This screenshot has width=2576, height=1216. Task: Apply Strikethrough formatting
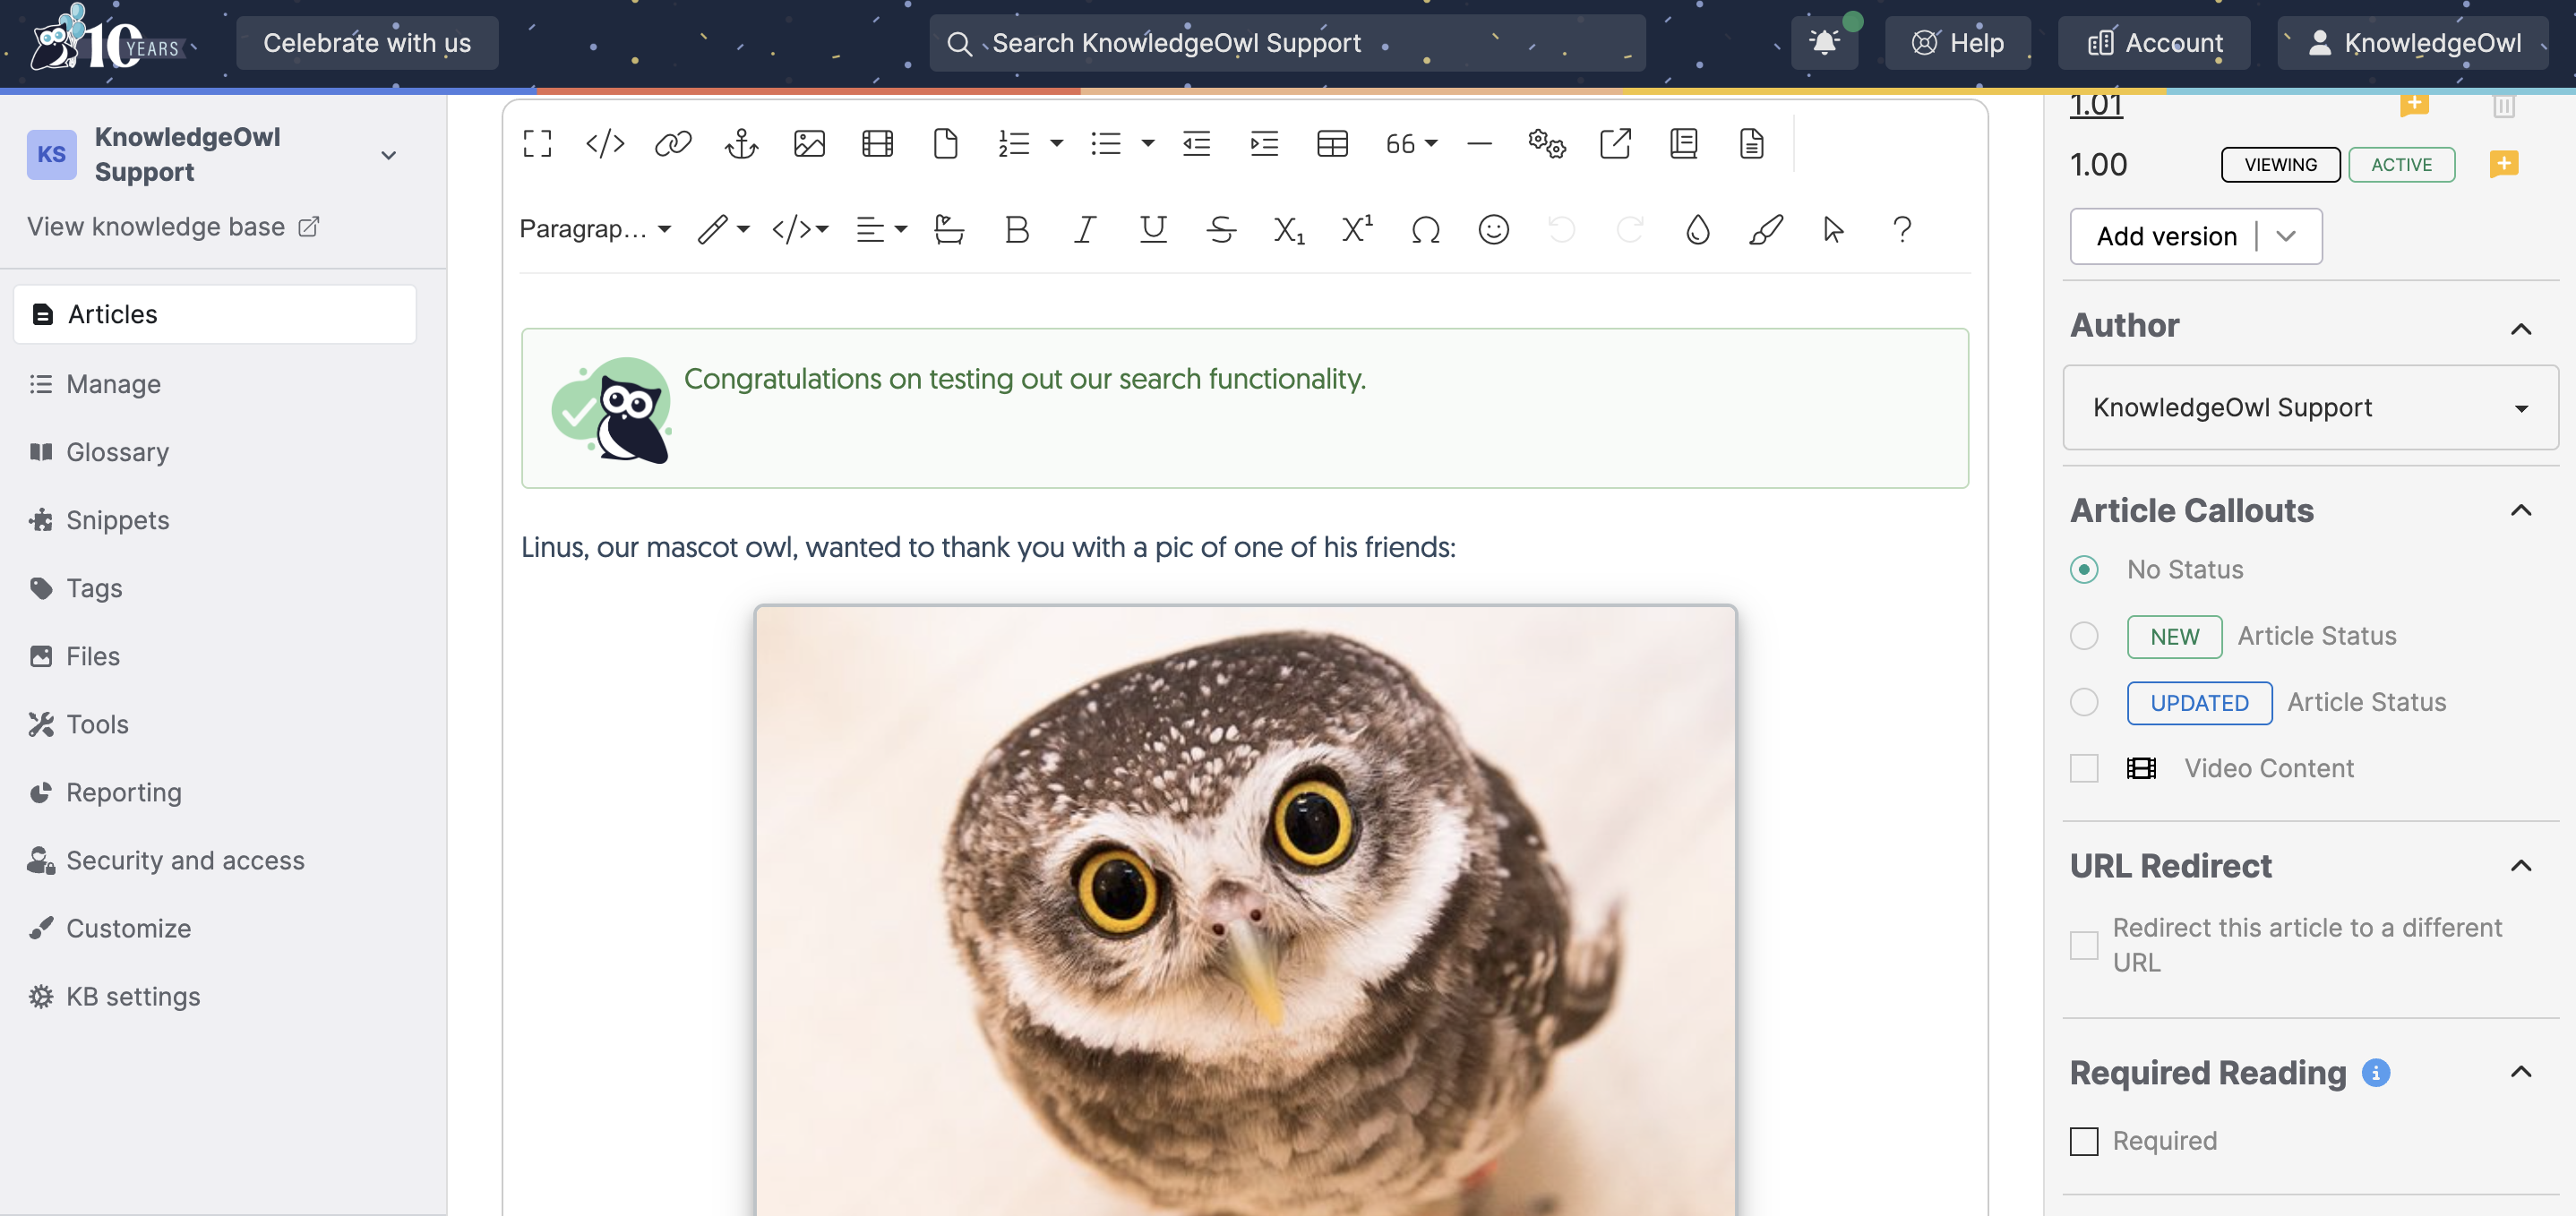click(1221, 230)
